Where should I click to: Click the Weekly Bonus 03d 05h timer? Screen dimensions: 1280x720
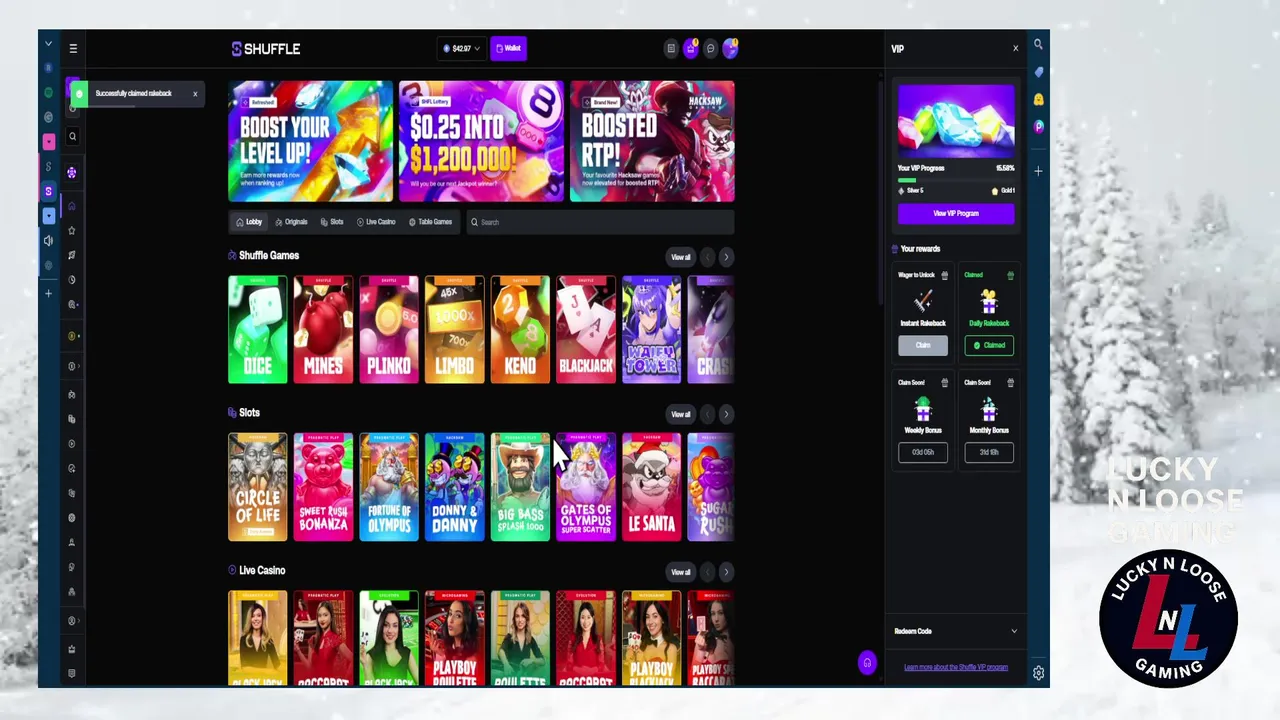[923, 452]
